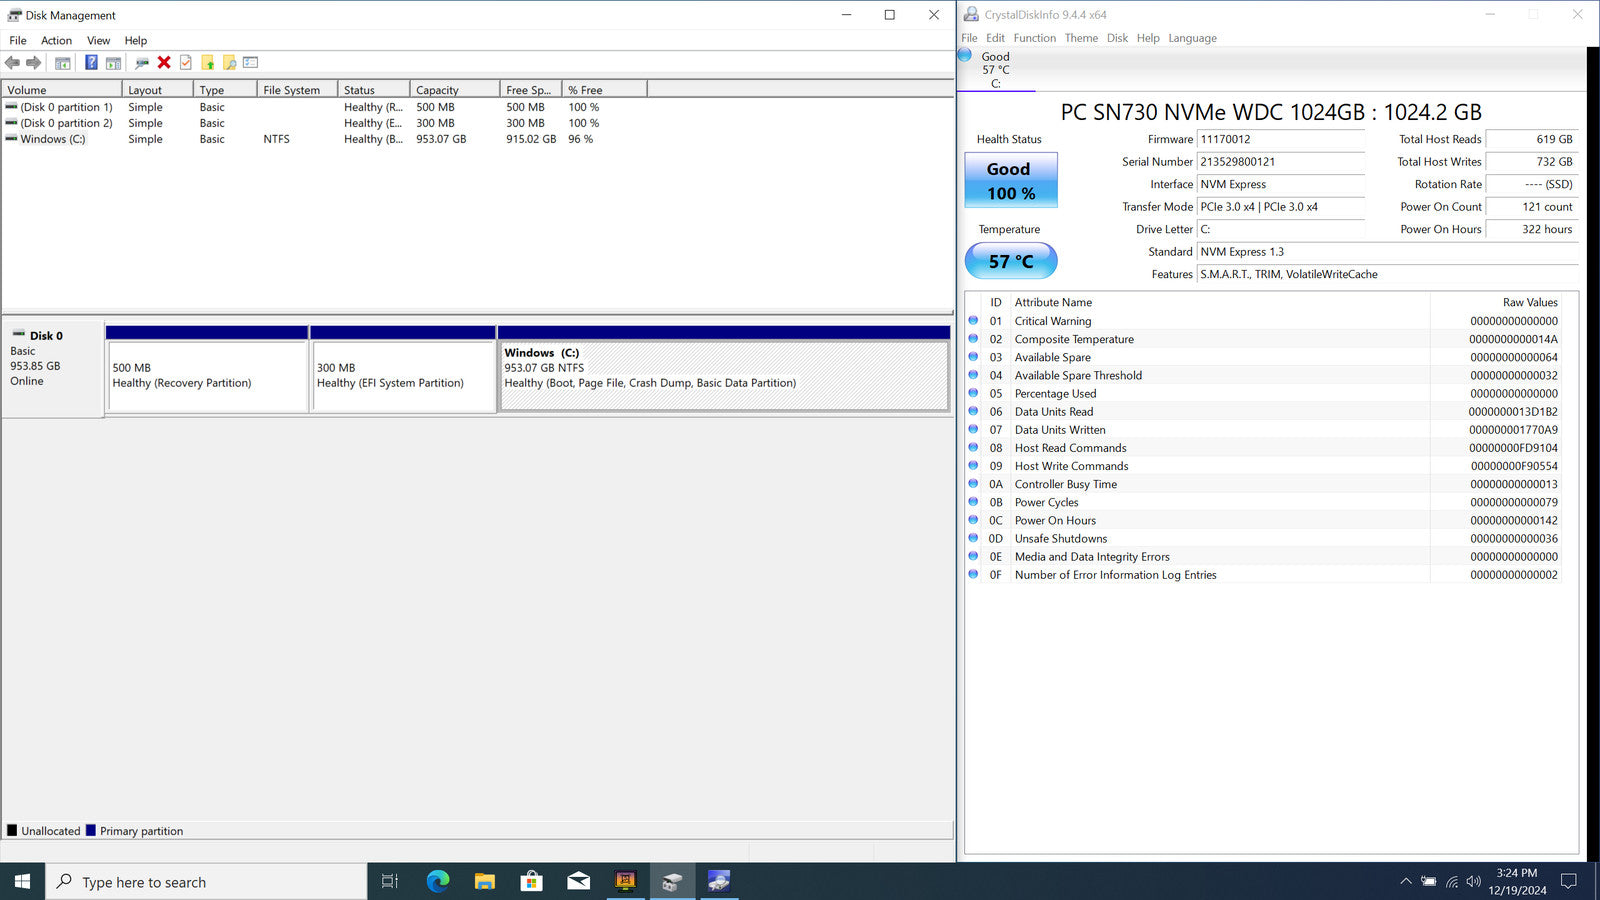Launch Microsoft Edge from the taskbar

438,881
